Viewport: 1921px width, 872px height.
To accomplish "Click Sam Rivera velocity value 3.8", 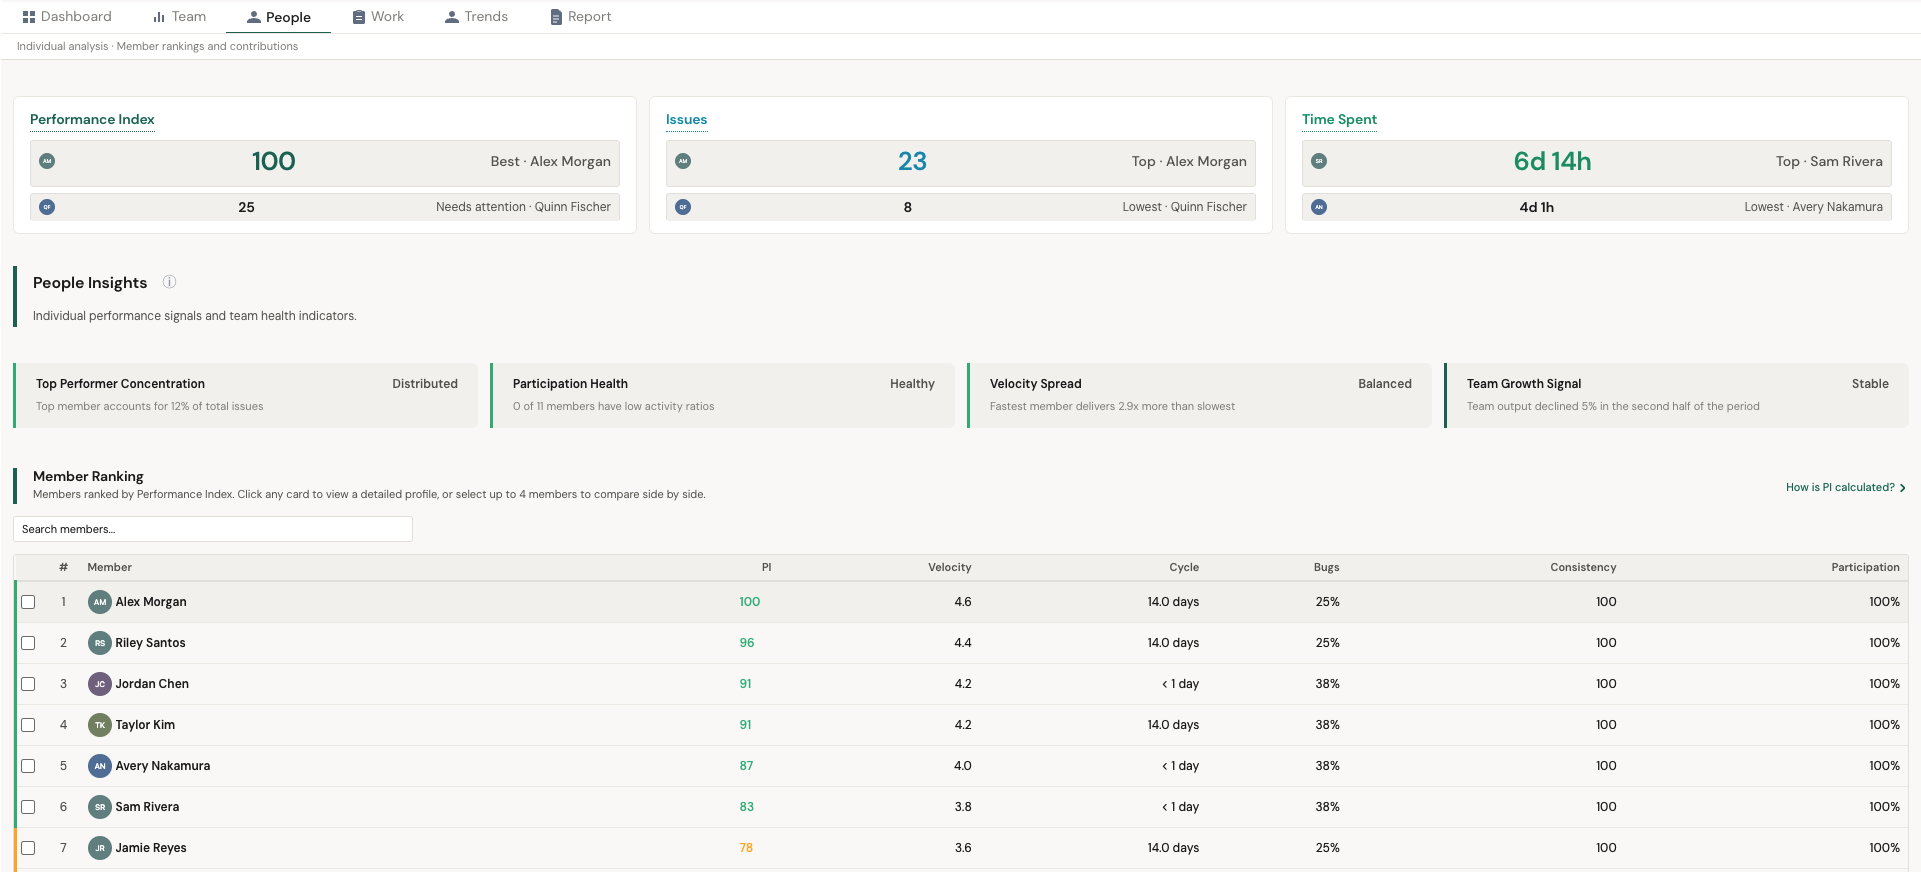I will 963,807.
